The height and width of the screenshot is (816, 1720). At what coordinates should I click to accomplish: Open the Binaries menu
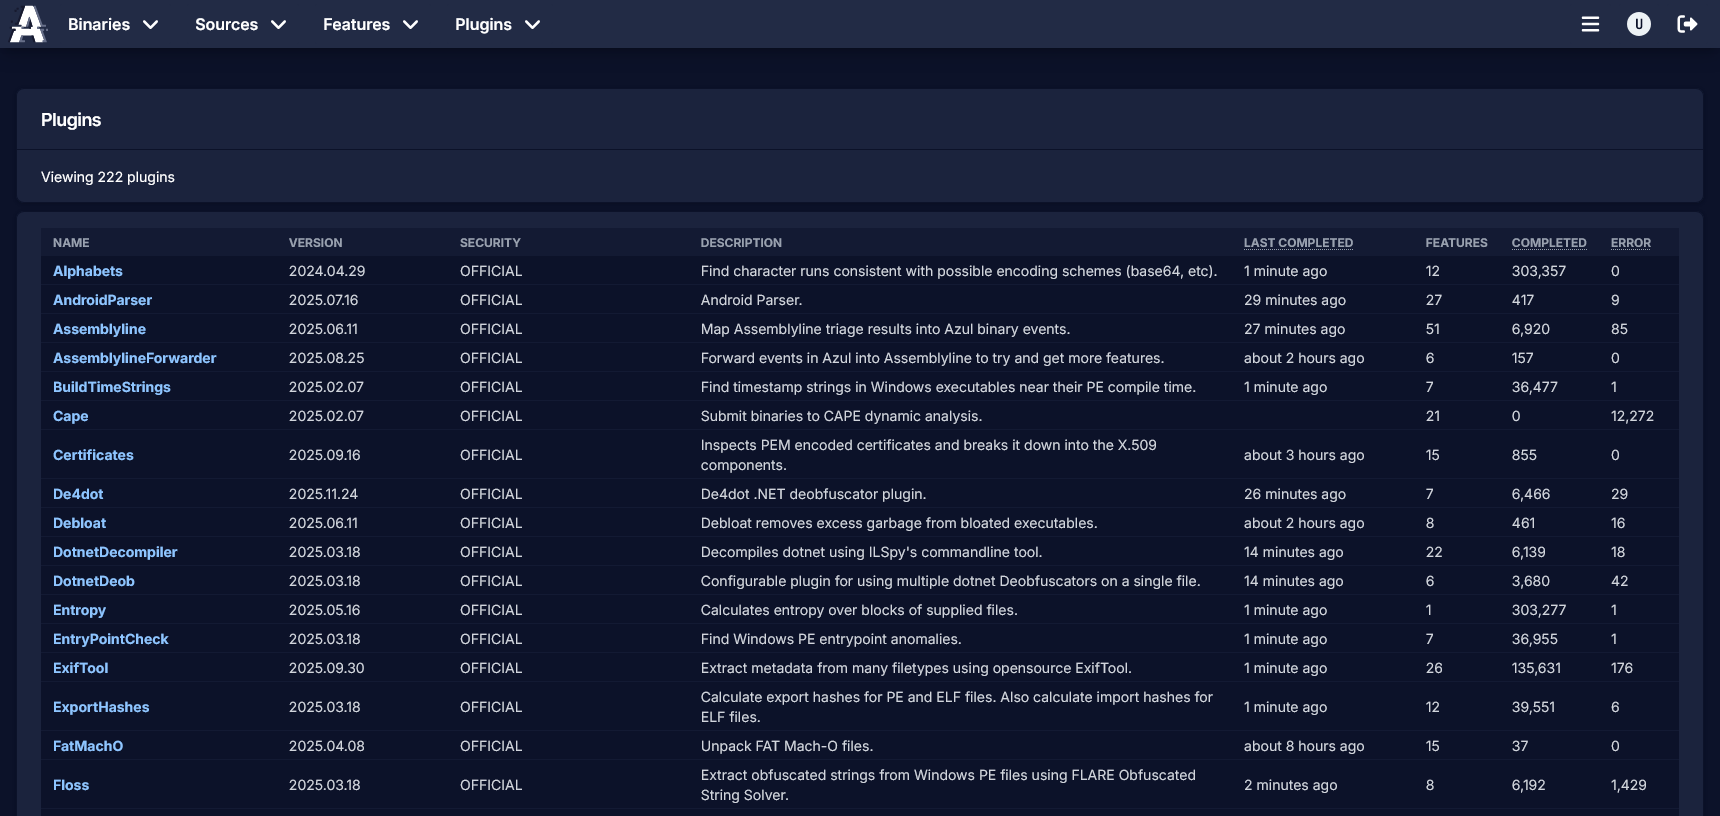(113, 24)
